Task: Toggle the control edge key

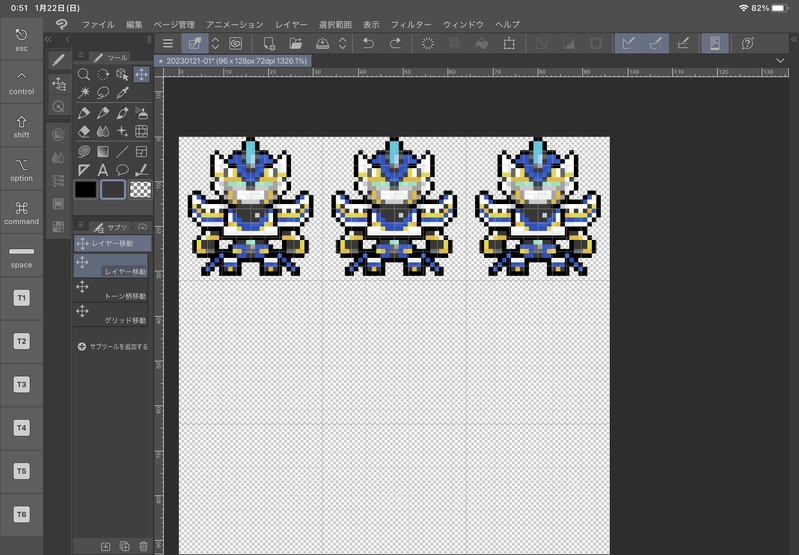Action: pyautogui.click(x=21, y=83)
